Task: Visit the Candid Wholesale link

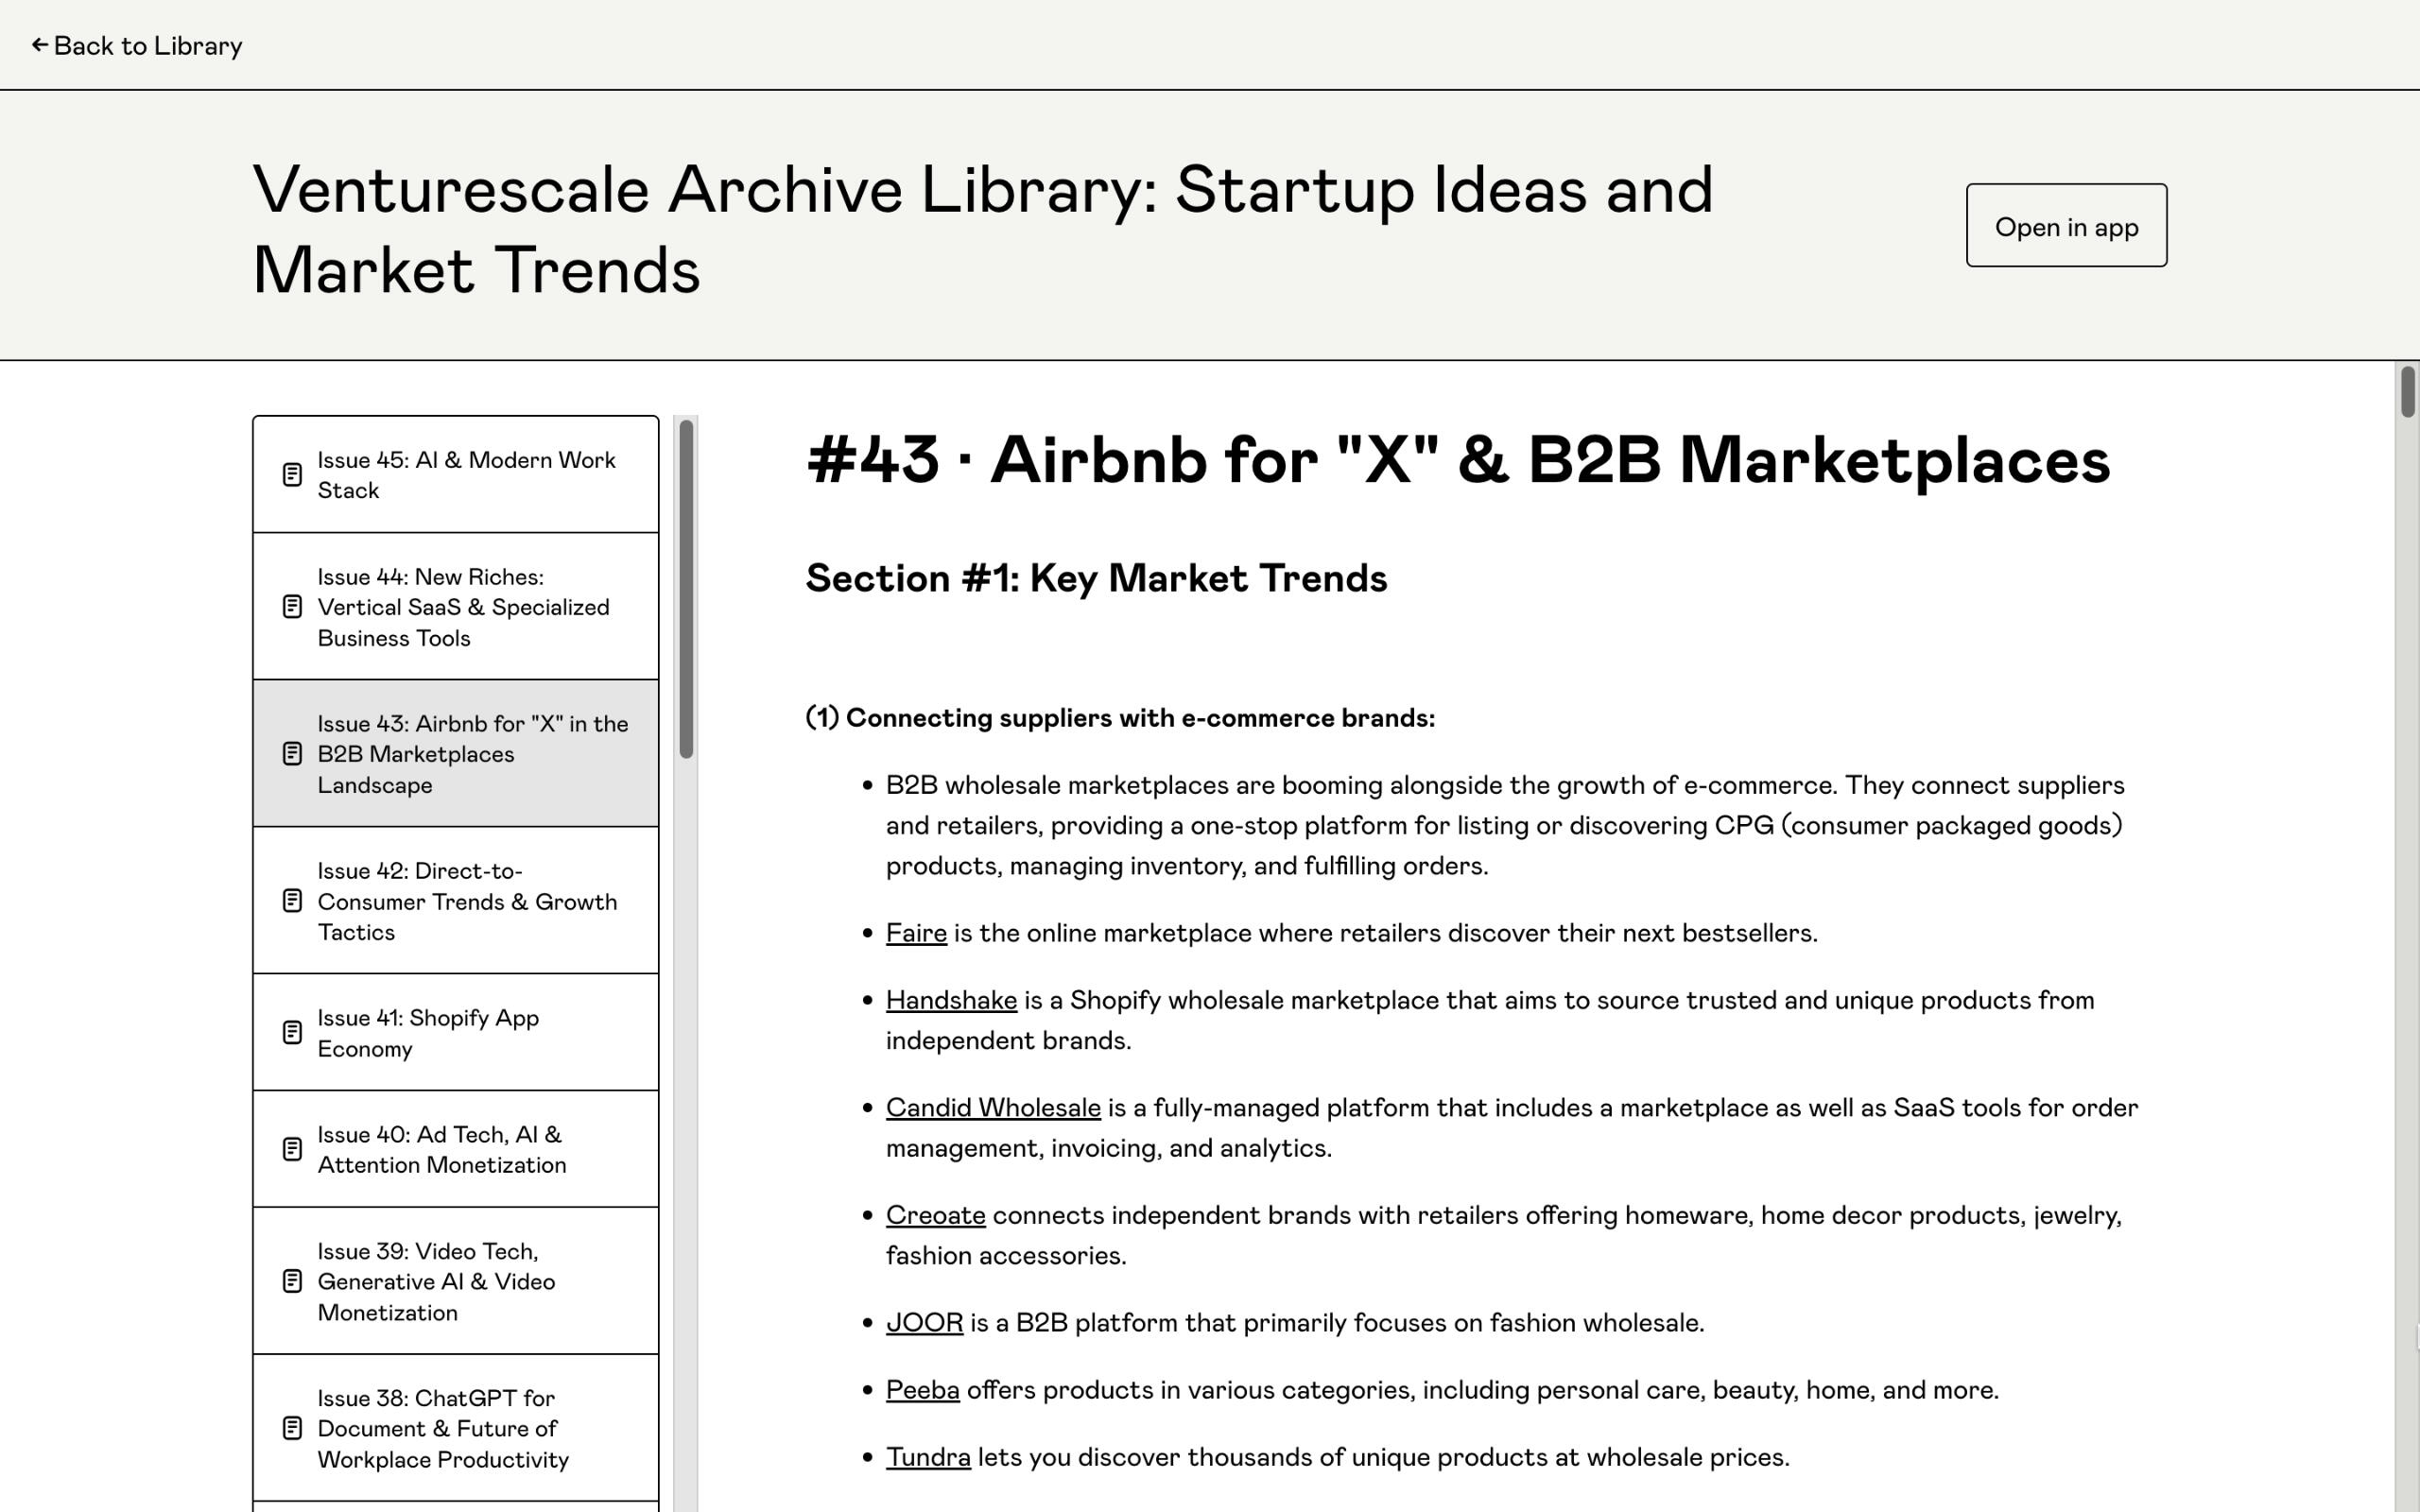Action: coord(992,1108)
